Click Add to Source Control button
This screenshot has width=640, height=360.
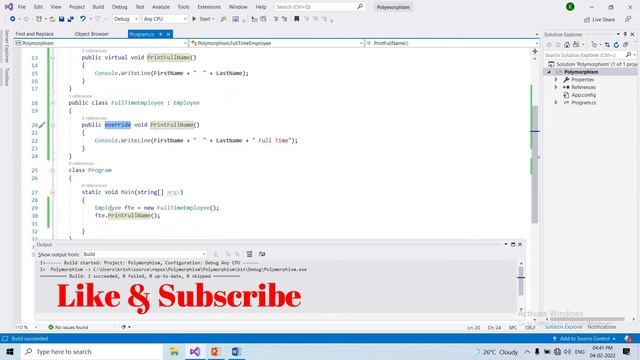click(x=584, y=339)
